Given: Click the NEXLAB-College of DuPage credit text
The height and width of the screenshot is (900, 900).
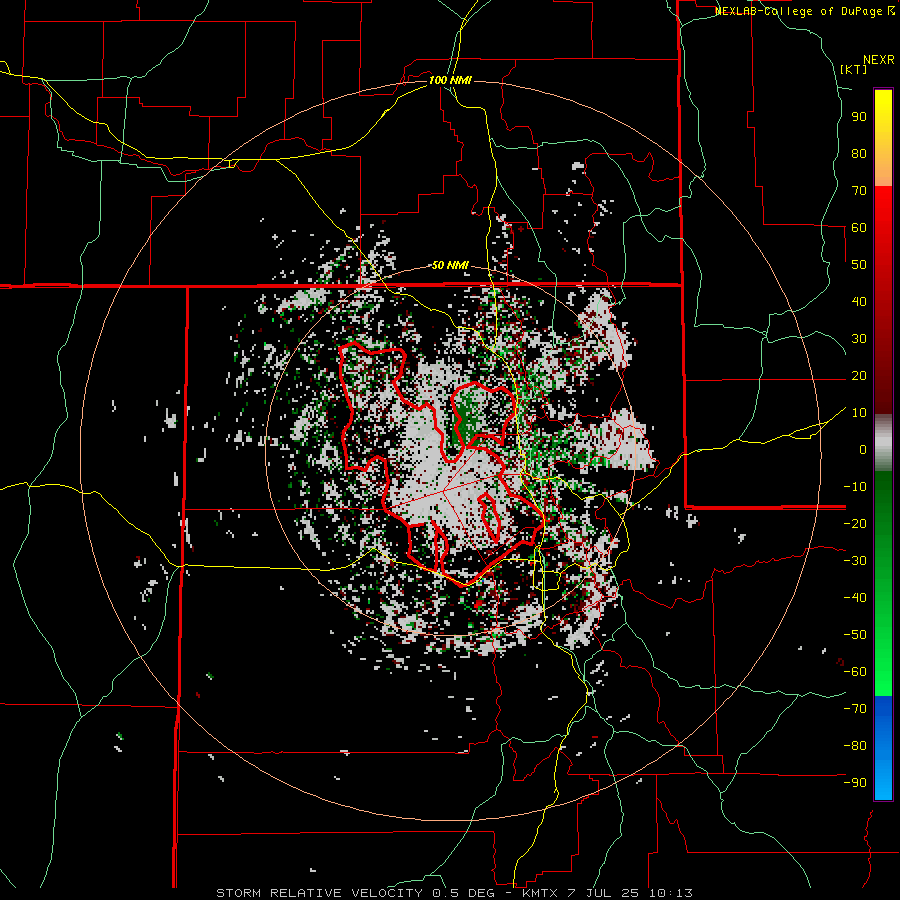Looking at the screenshot, I should click(804, 11).
